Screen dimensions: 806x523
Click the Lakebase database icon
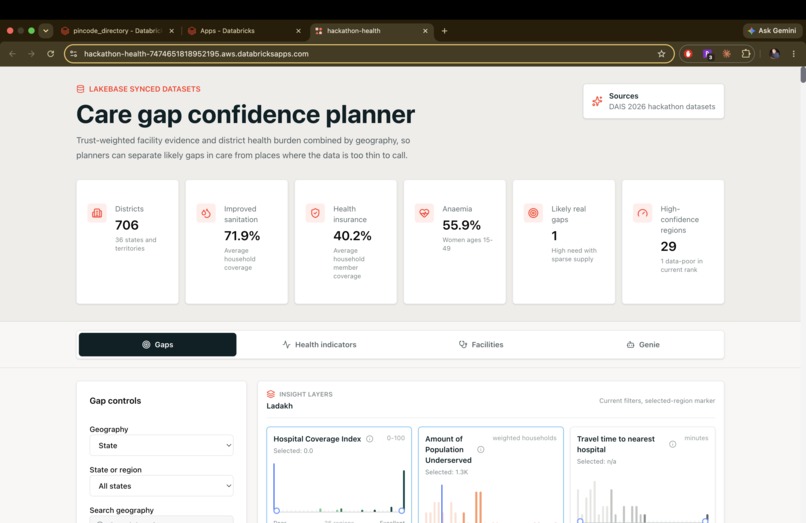pyautogui.click(x=80, y=89)
